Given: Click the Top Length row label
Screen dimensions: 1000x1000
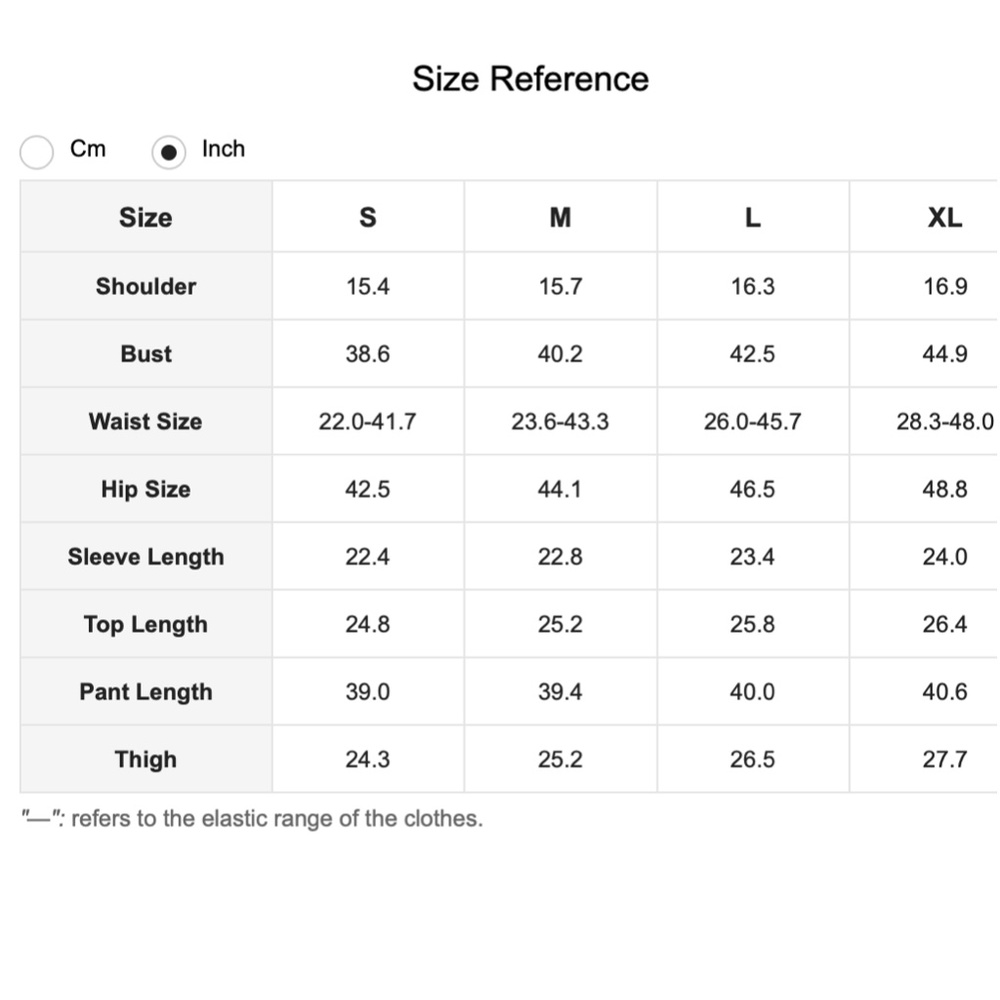Looking at the screenshot, I should point(146,624).
